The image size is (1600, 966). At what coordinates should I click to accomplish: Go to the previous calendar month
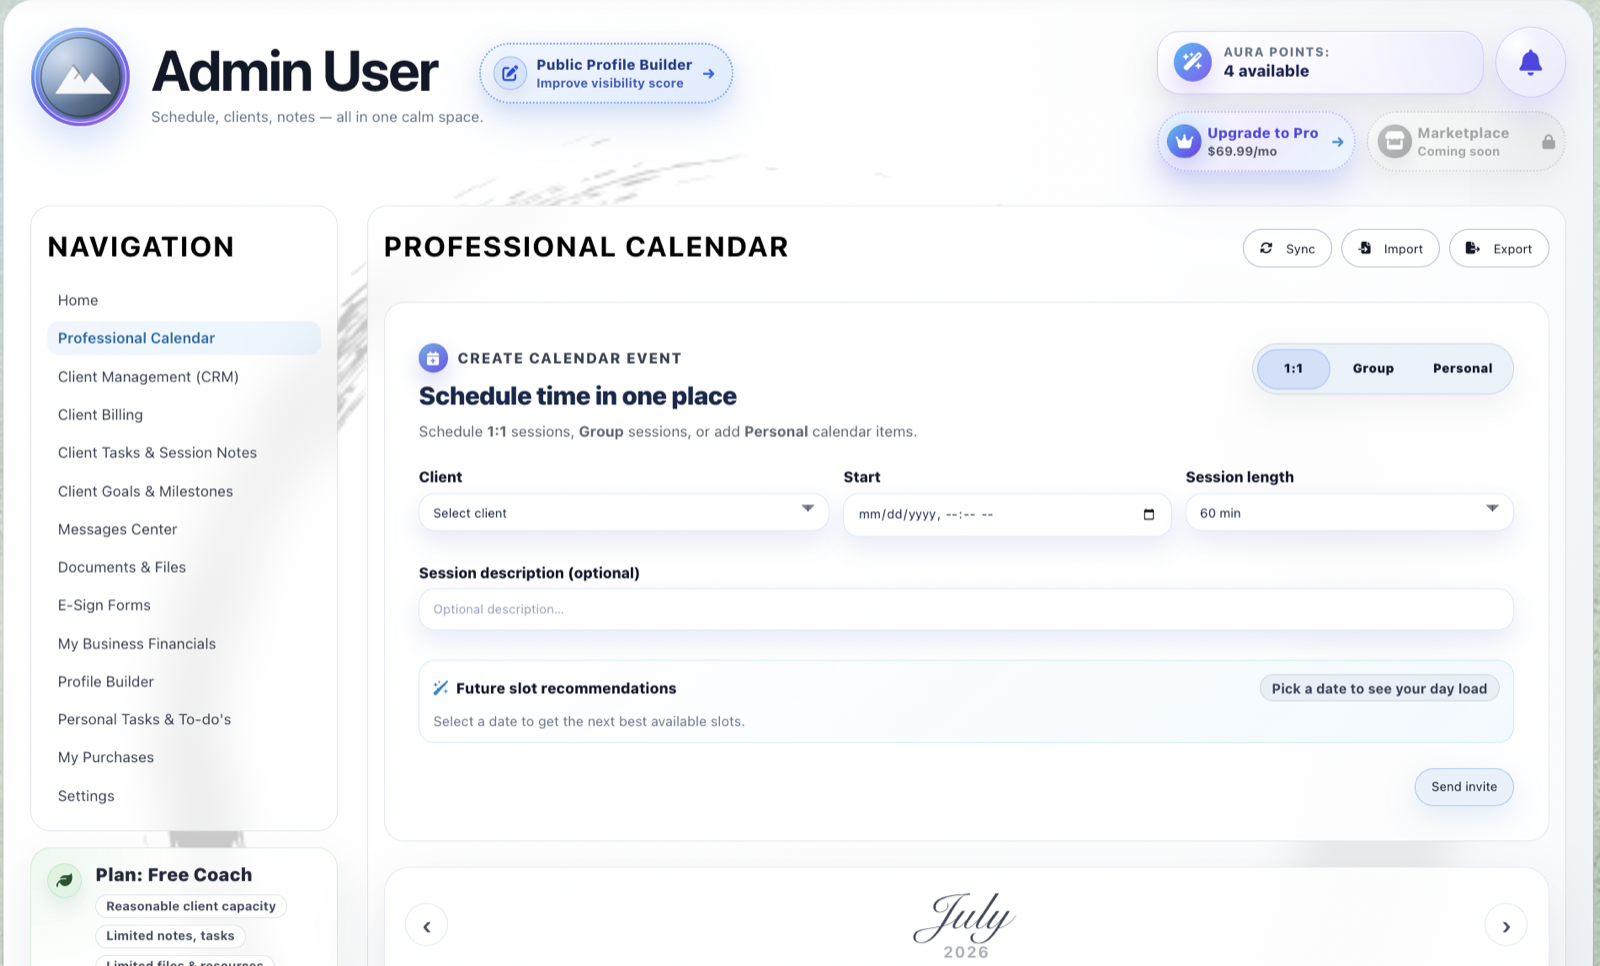coord(427,926)
